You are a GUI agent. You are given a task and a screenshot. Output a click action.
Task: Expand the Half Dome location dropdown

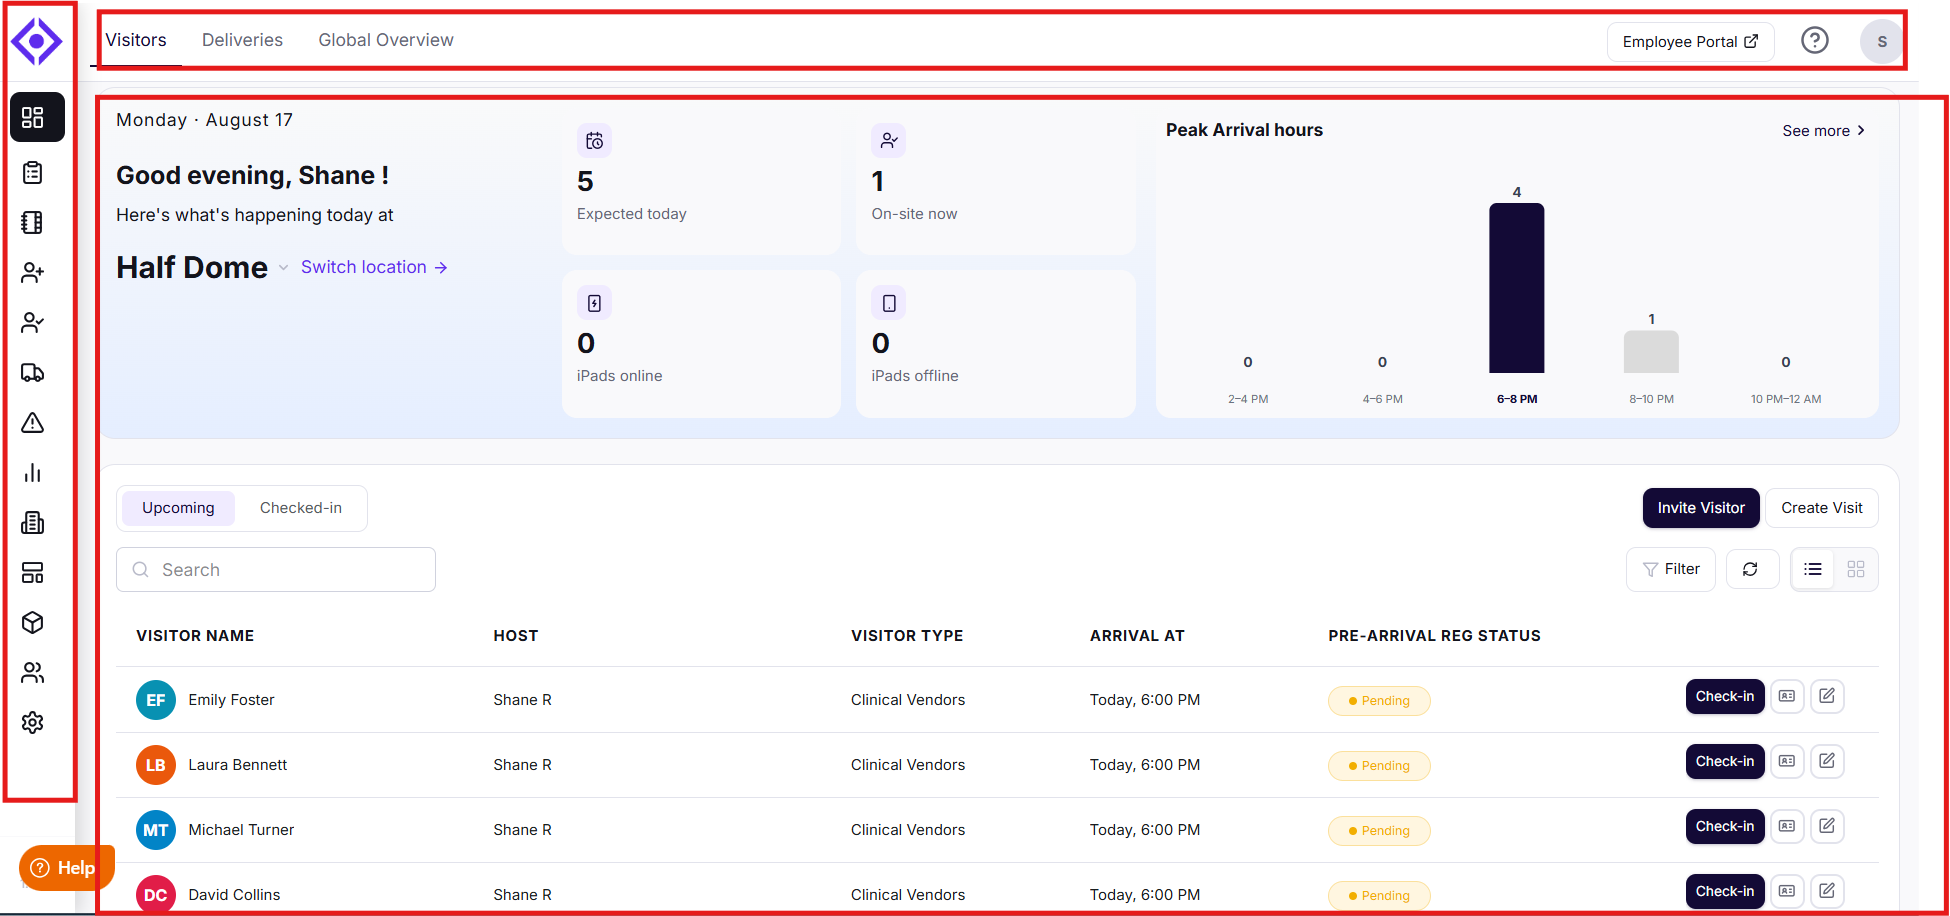pos(283,268)
